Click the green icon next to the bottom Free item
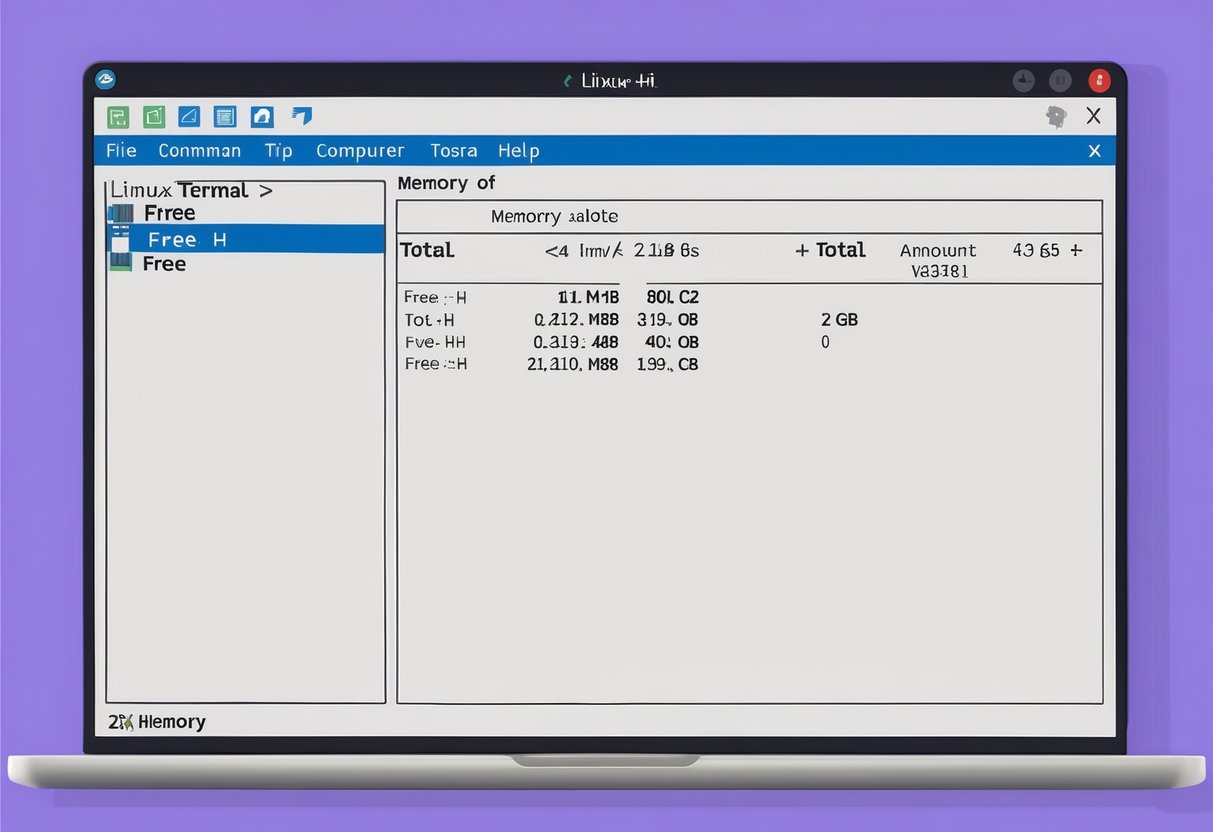This screenshot has height=832, width=1213. (121, 263)
